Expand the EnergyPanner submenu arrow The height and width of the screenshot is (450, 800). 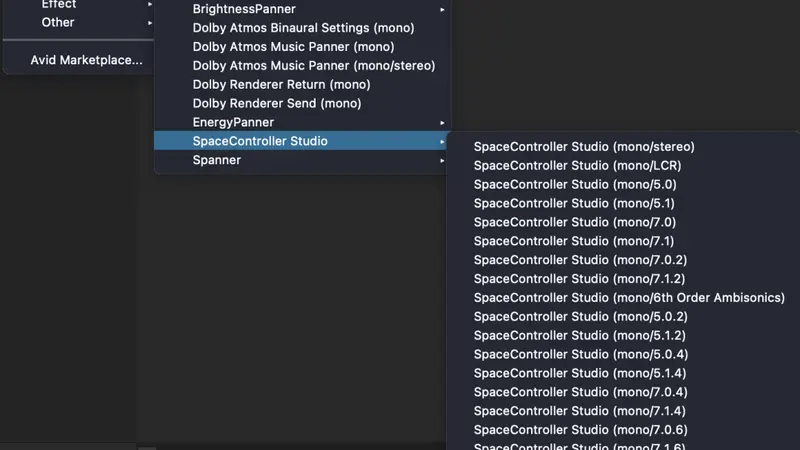(x=442, y=123)
